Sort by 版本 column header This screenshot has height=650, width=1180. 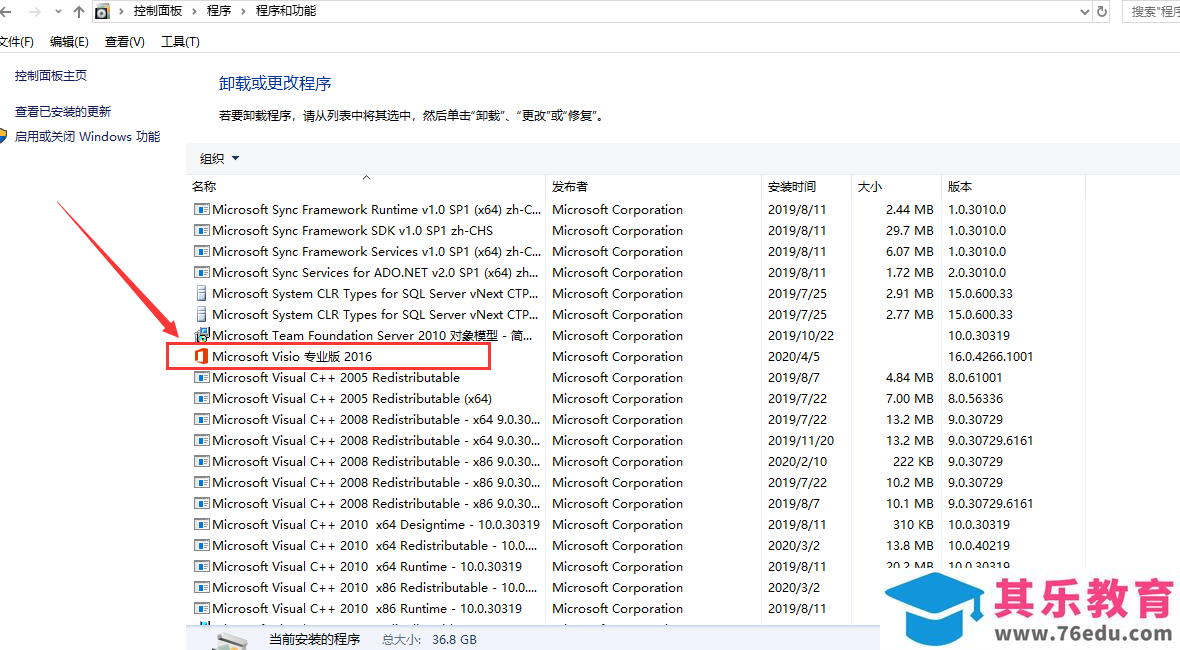tap(960, 187)
